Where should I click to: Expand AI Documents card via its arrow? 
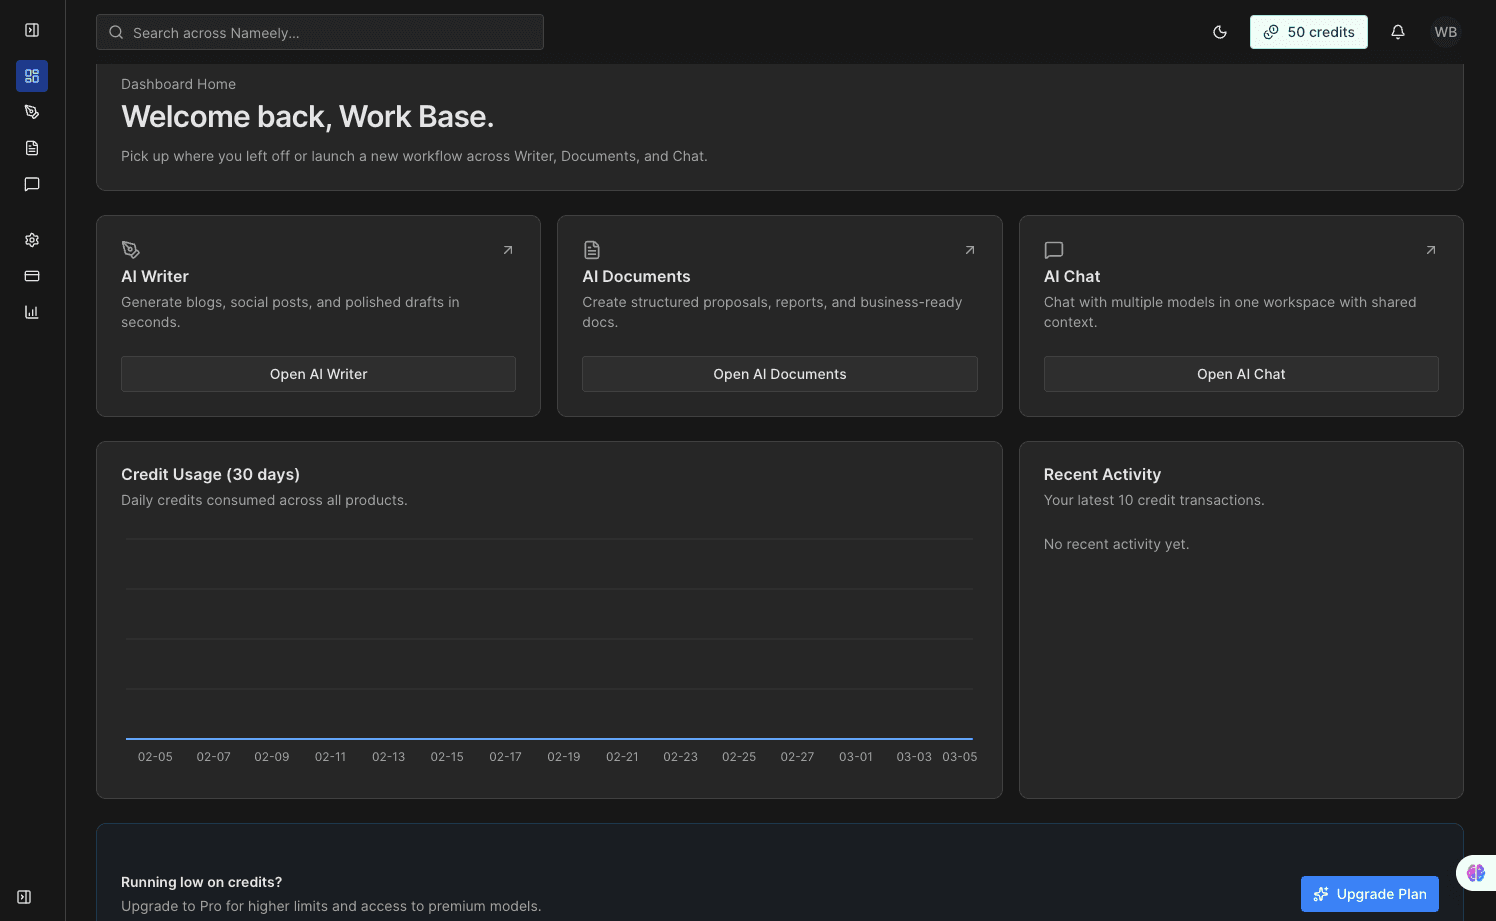coord(968,249)
